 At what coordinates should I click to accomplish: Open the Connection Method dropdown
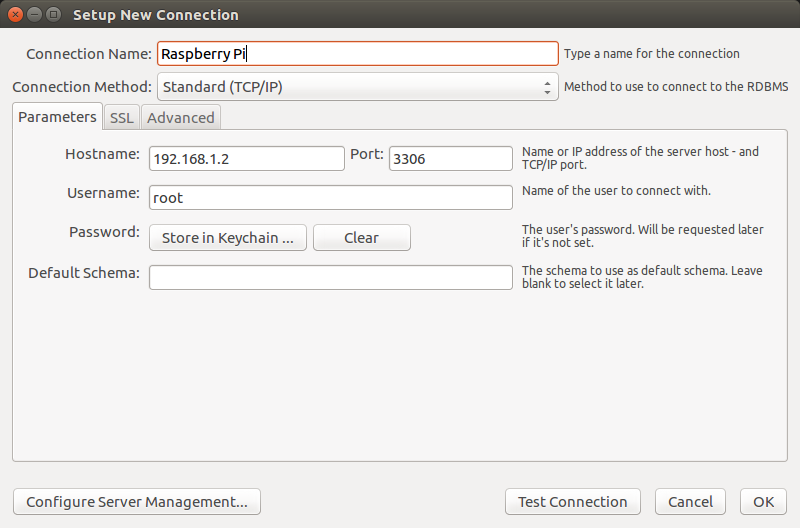pyautogui.click(x=358, y=87)
